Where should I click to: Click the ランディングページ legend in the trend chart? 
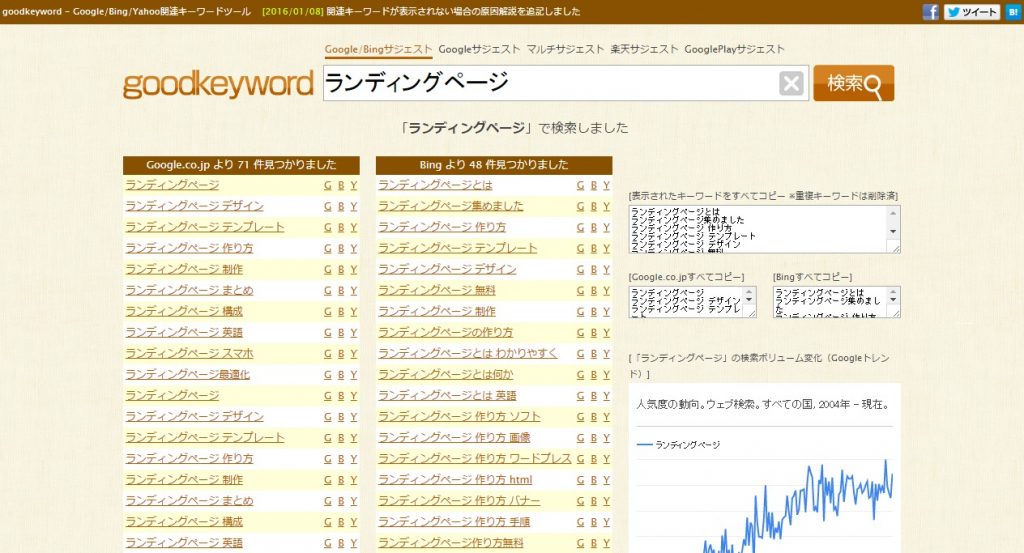coord(678,445)
